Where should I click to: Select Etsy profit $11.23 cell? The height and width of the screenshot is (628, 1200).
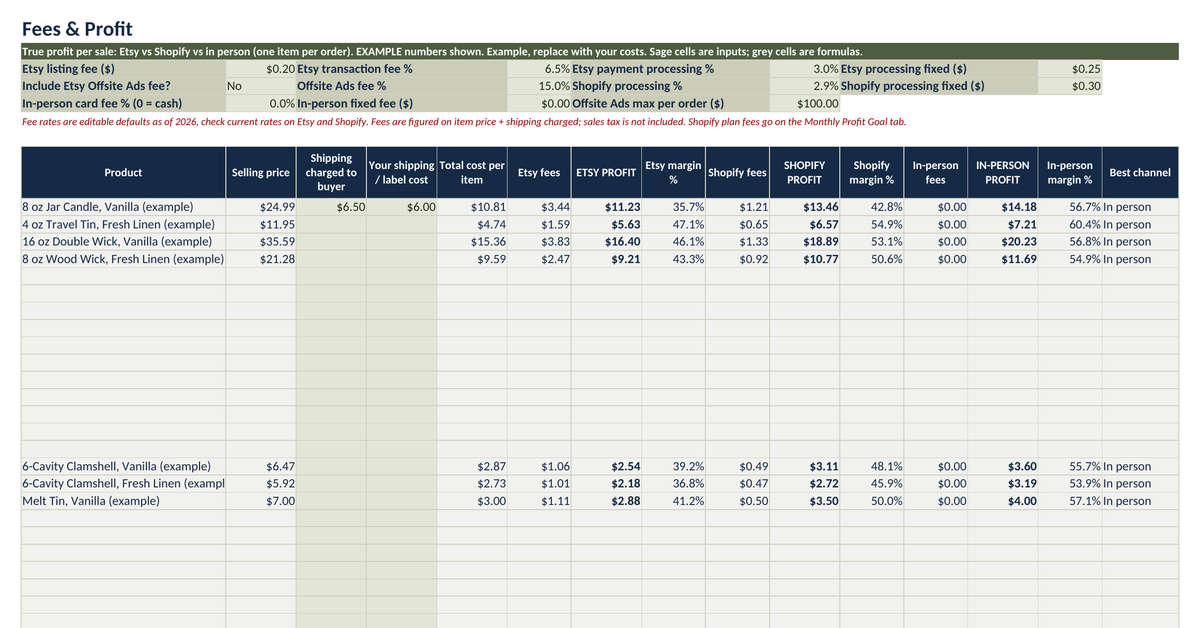click(x=607, y=207)
